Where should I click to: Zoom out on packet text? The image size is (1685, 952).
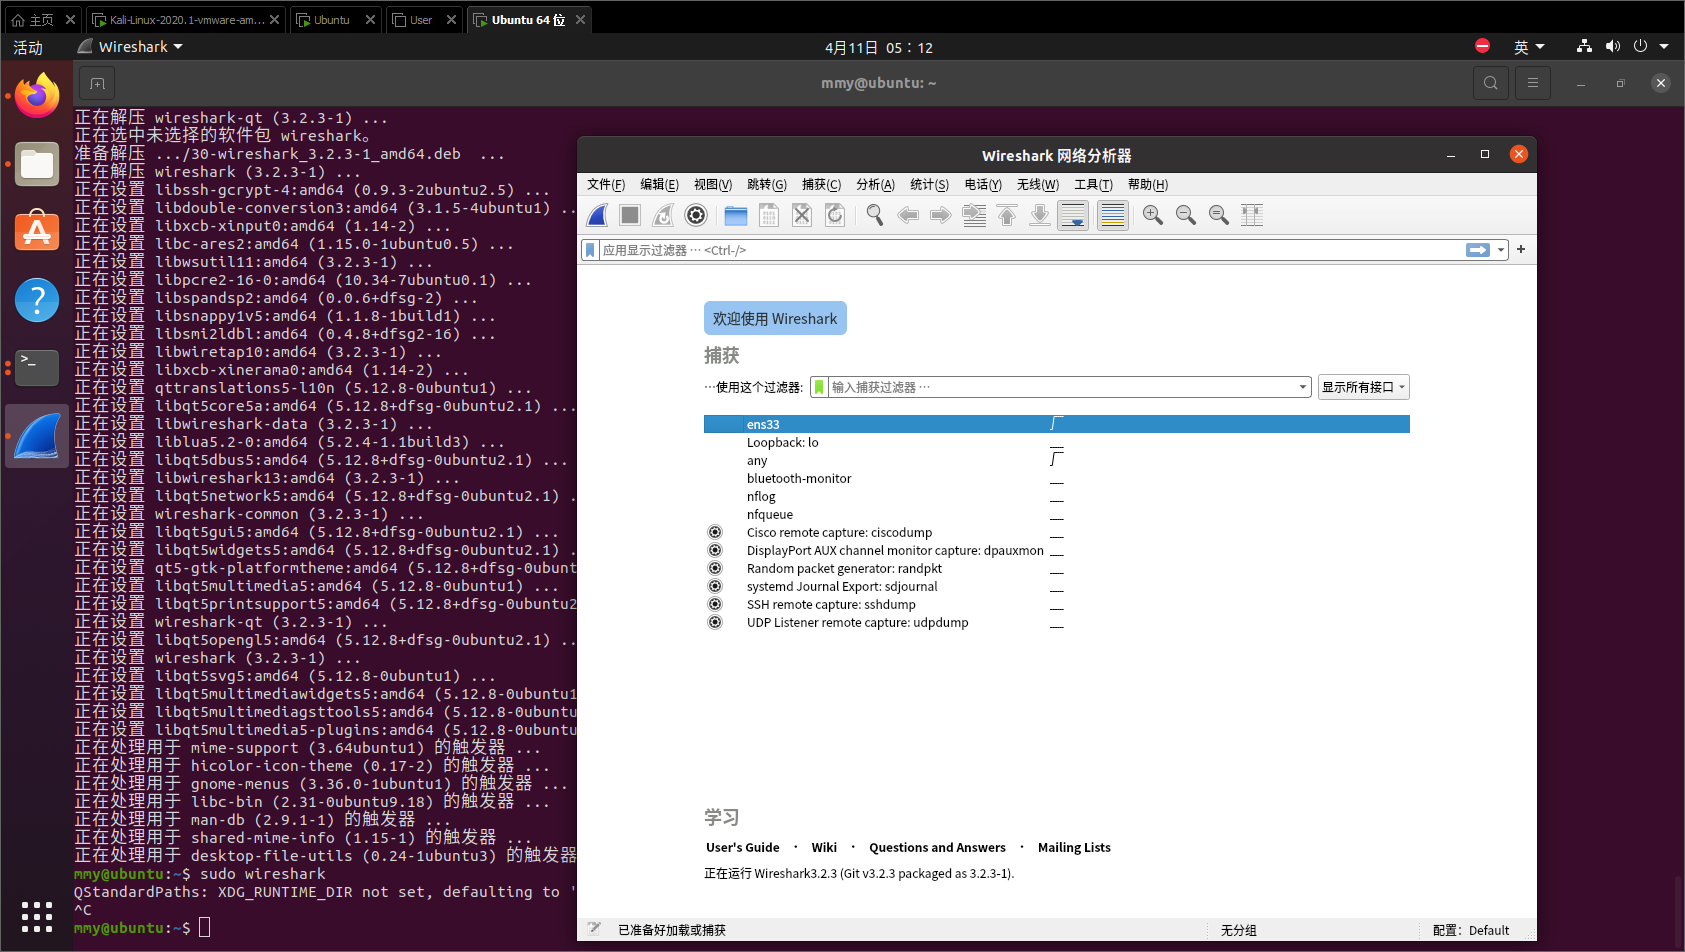(1186, 215)
